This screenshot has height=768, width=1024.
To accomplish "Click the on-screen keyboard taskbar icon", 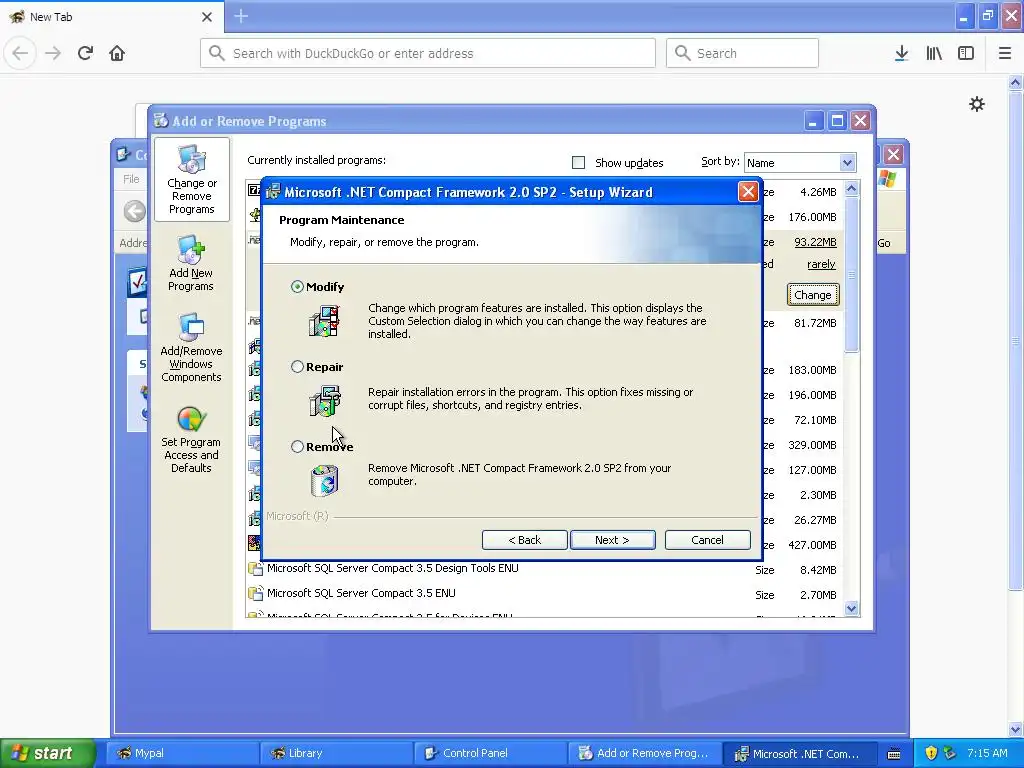I will click(894, 754).
